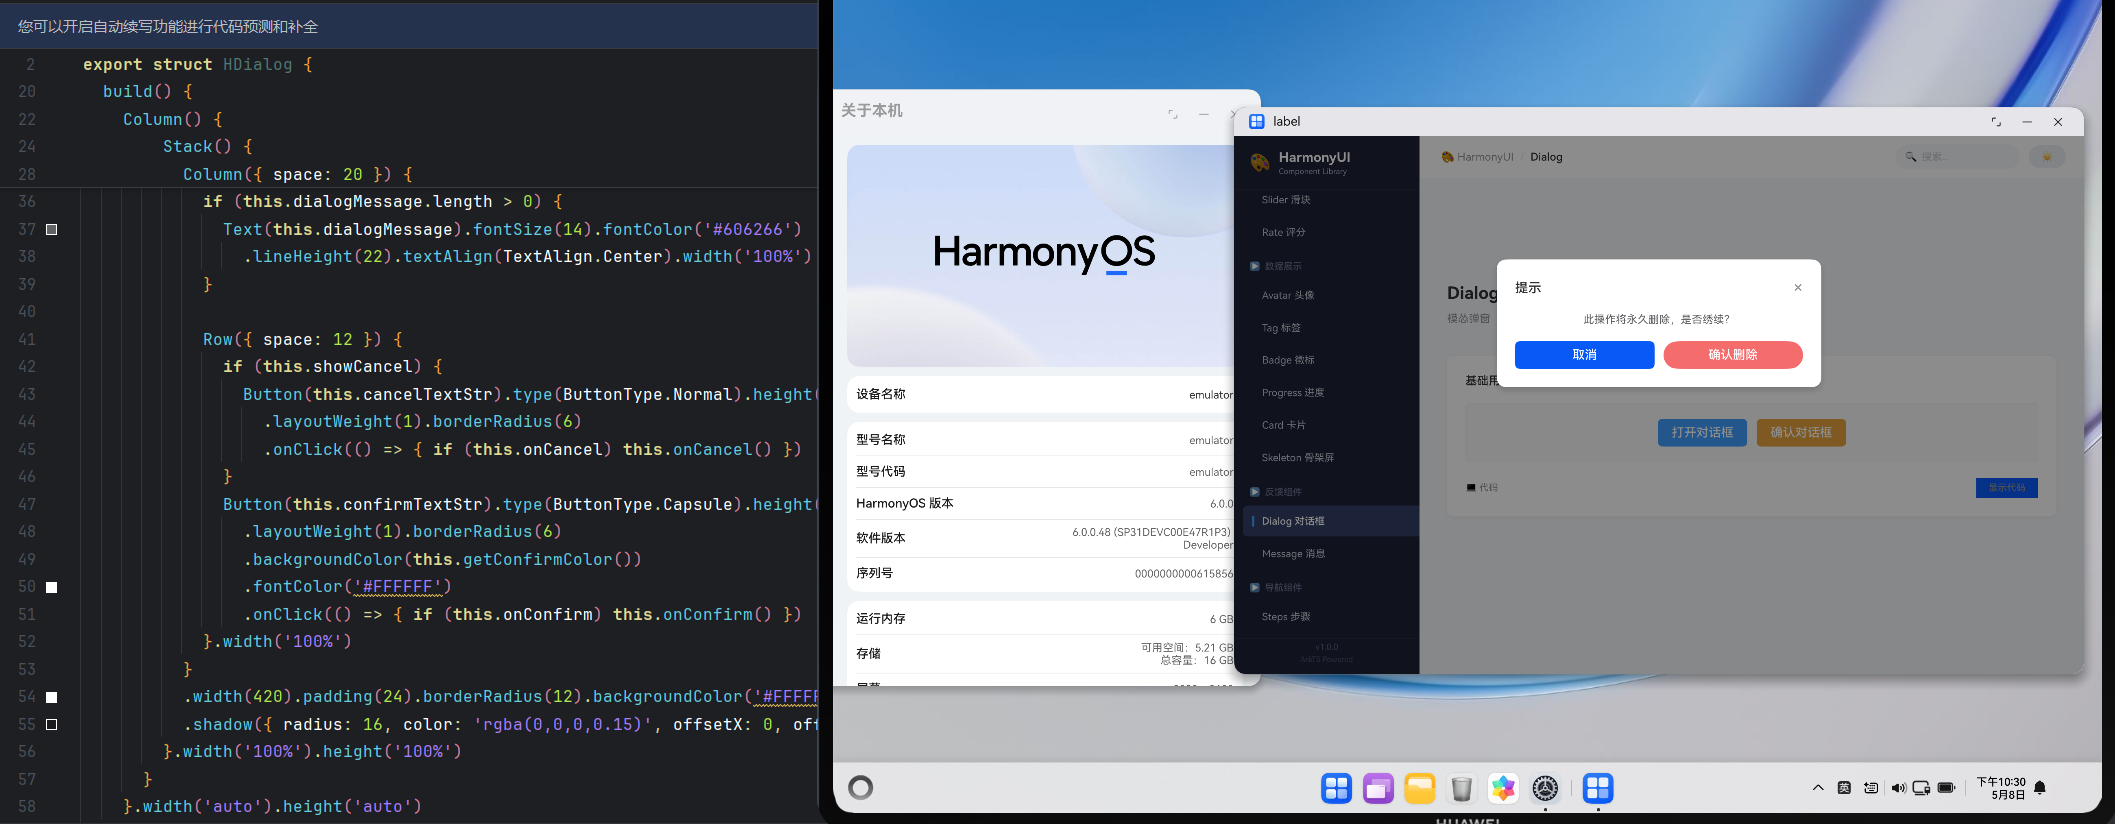Screen dimensions: 2115x824
Task: Click the 显示代码 button
Action: [x=2006, y=488]
